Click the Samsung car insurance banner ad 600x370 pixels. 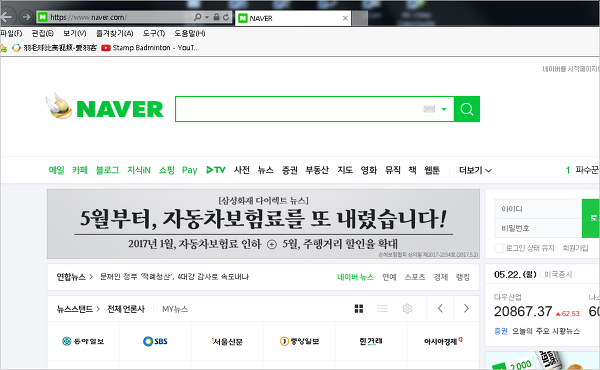(x=263, y=224)
